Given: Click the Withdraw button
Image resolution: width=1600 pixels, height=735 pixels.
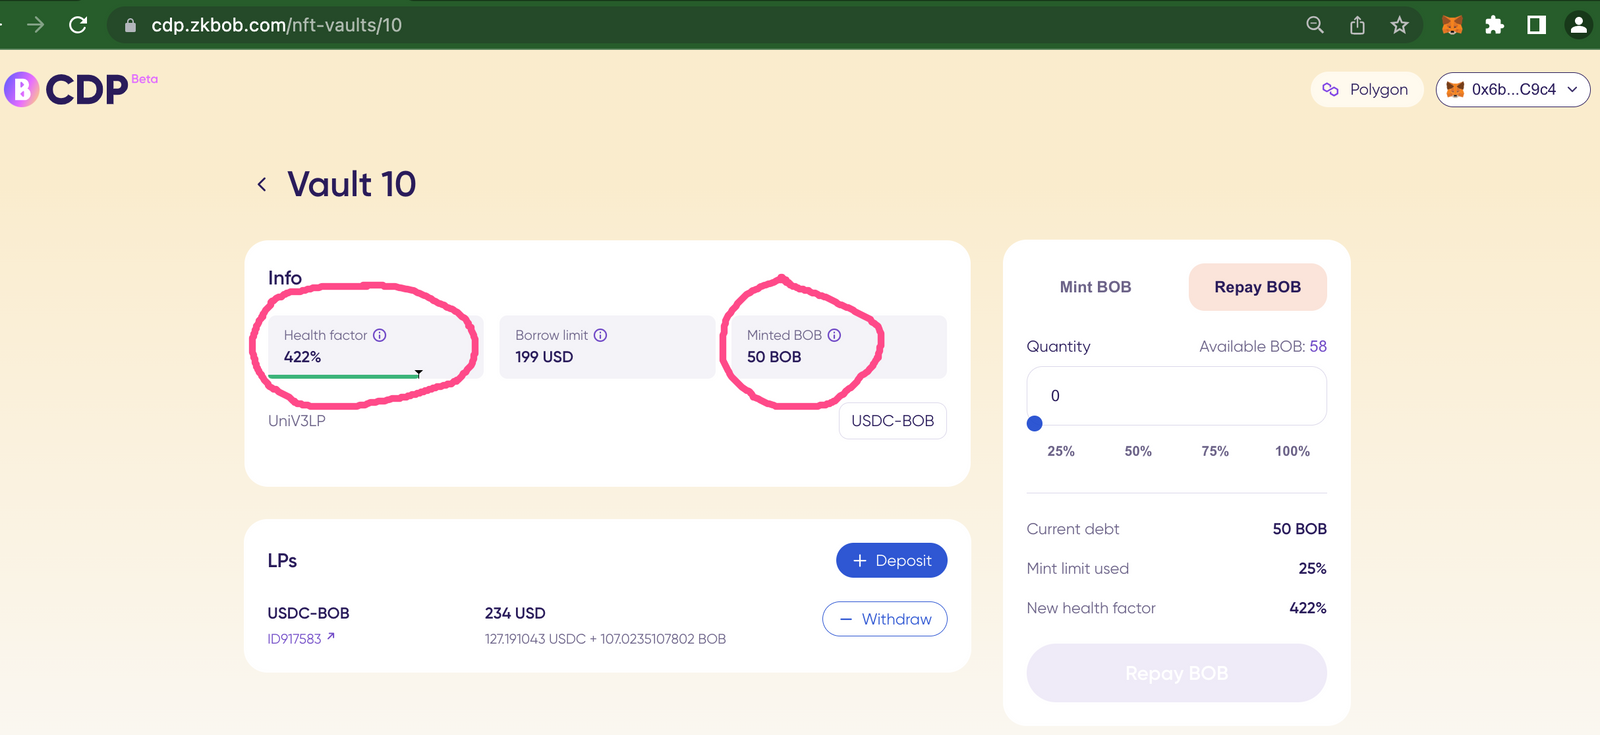Looking at the screenshot, I should coord(884,619).
